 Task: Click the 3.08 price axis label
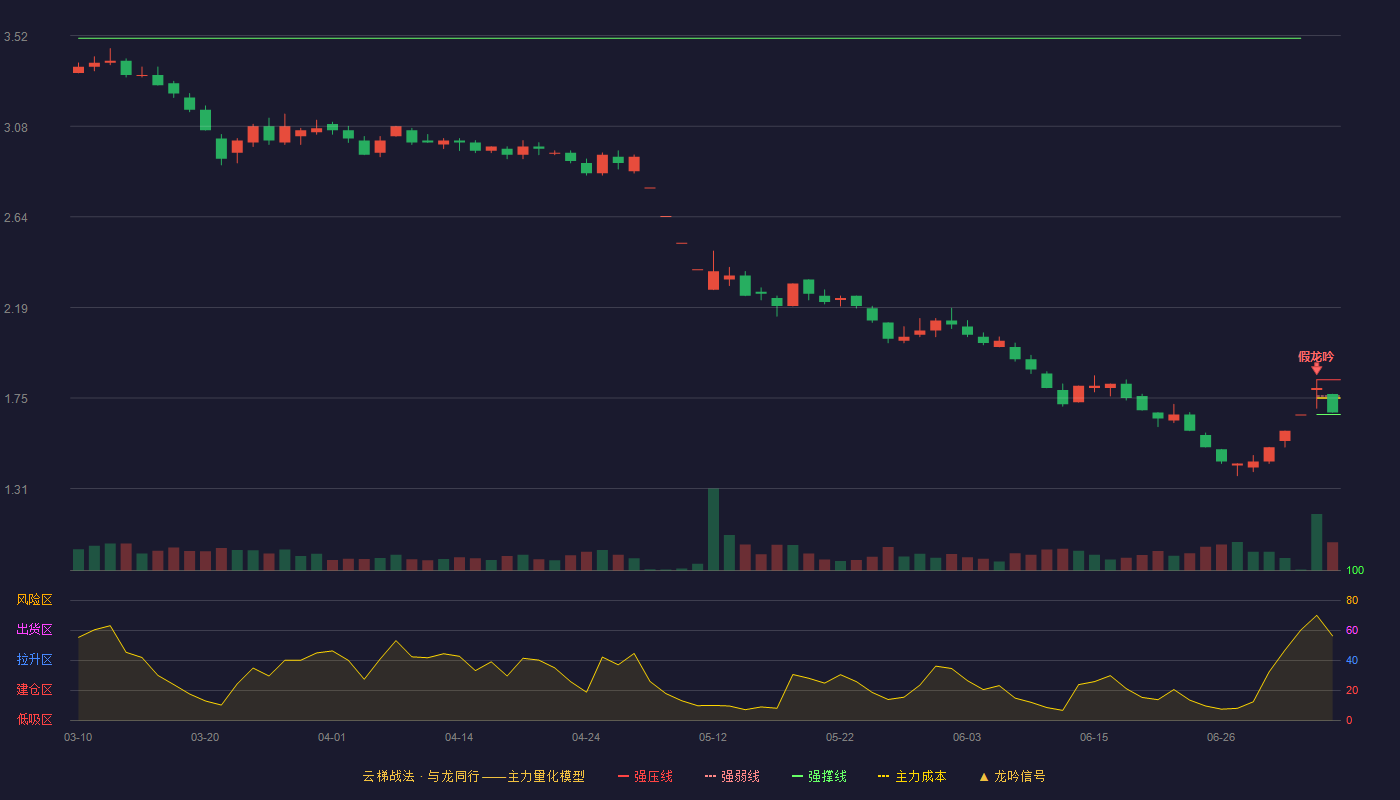[16, 128]
